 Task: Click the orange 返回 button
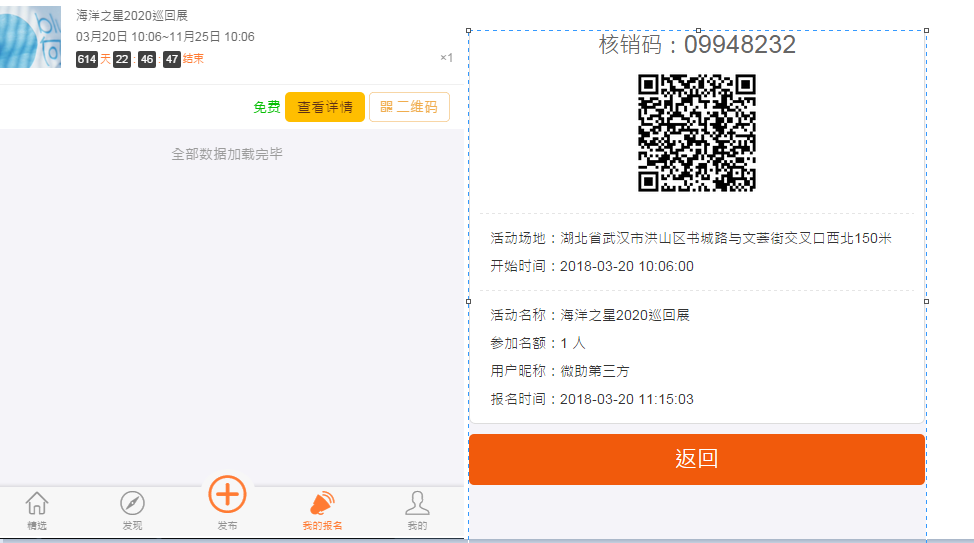click(x=697, y=459)
